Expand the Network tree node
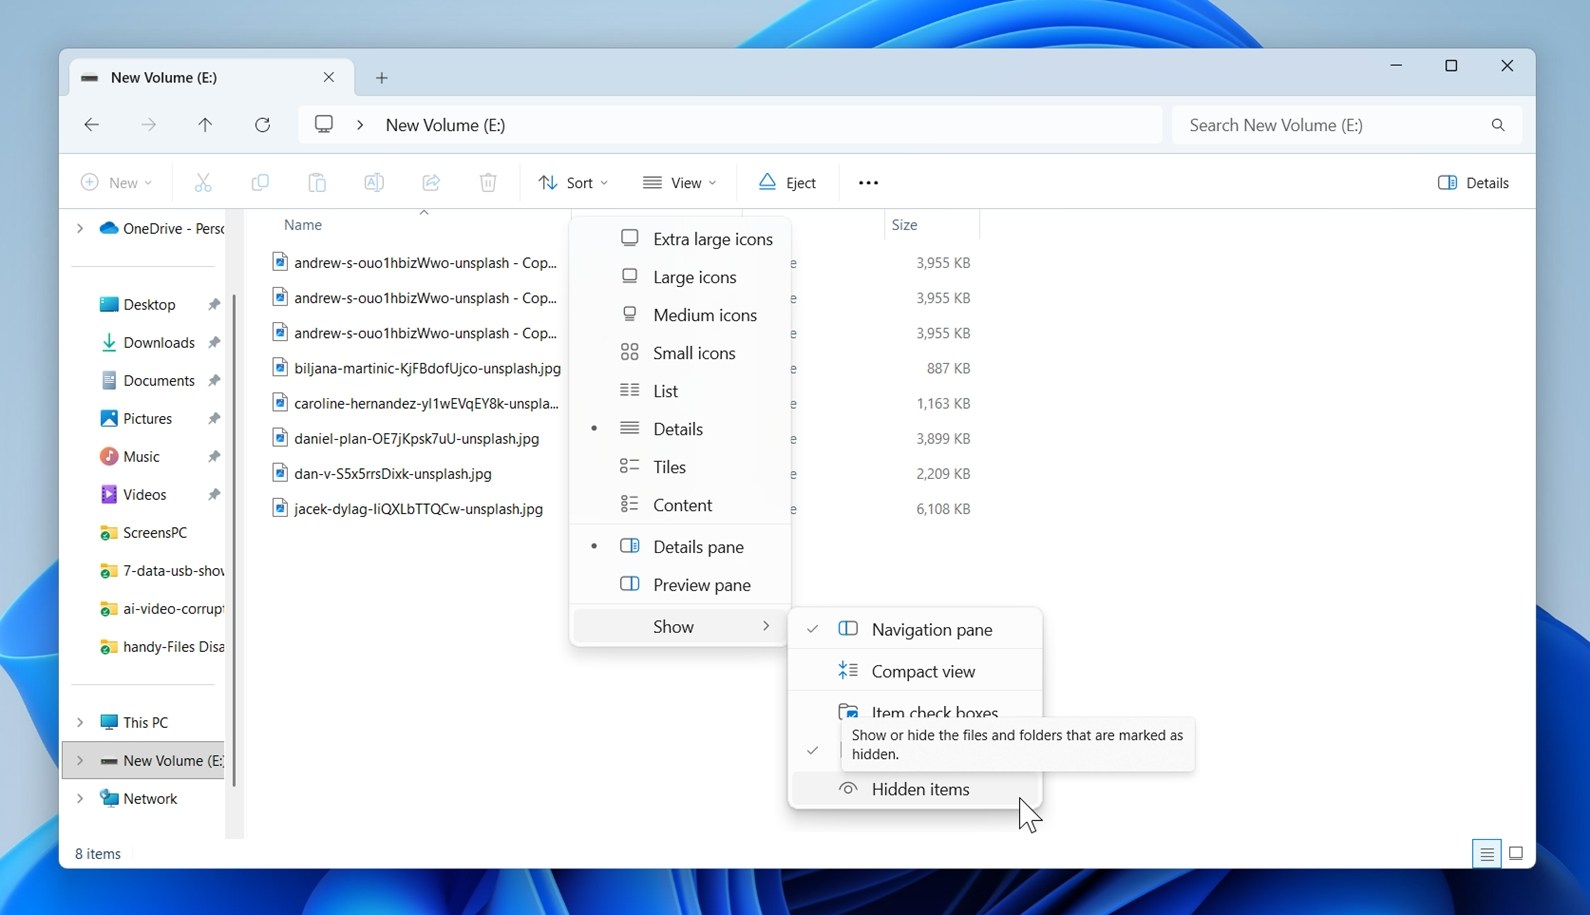 [x=80, y=798]
